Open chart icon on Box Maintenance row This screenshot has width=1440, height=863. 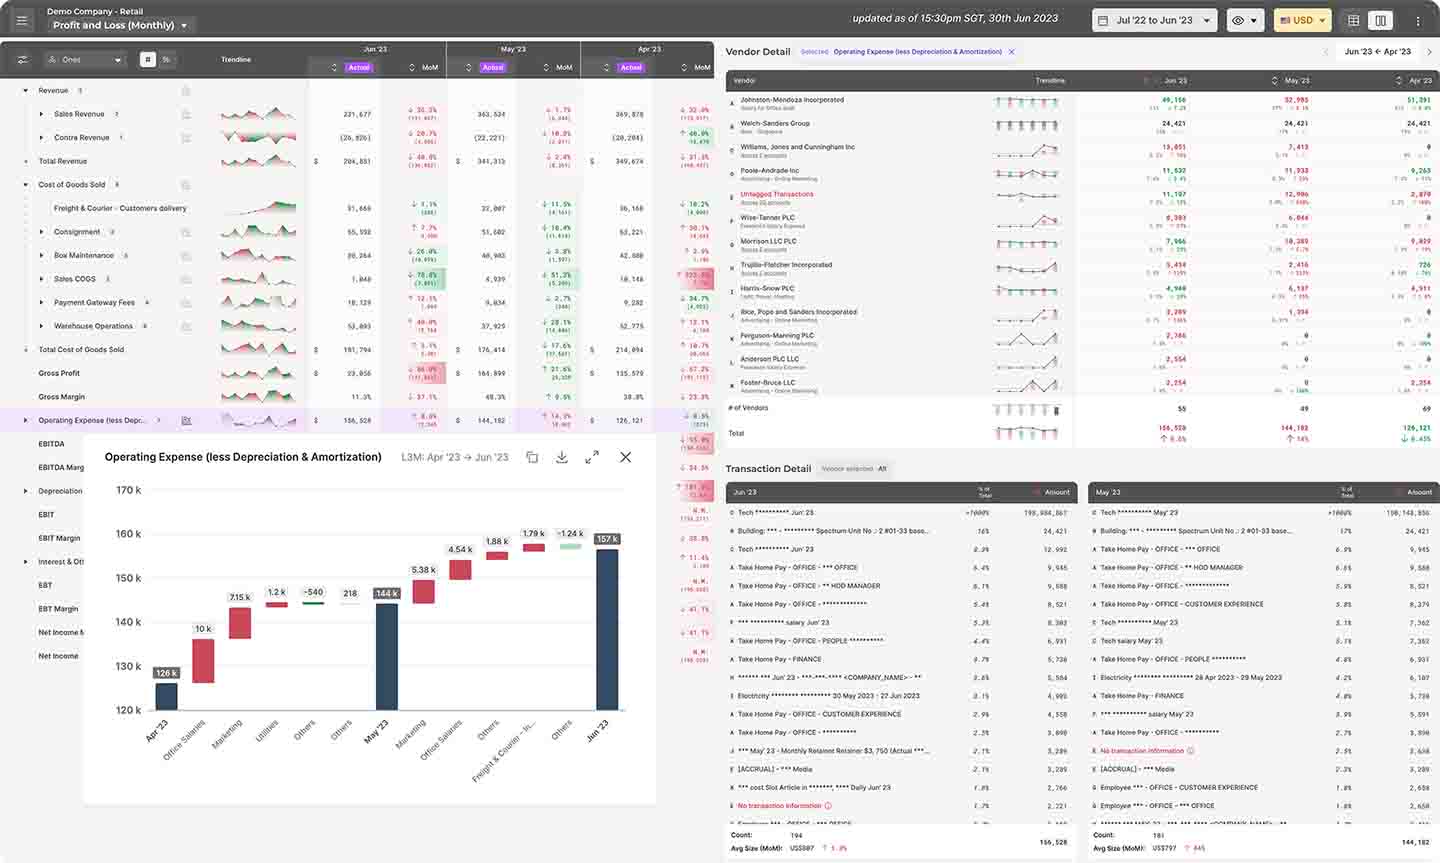click(186, 255)
